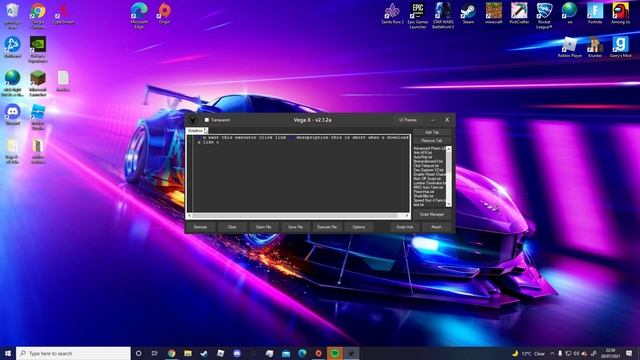Screen dimensions: 640x360
Task: Select the Among Us desktop icon
Action: [x=620, y=14]
